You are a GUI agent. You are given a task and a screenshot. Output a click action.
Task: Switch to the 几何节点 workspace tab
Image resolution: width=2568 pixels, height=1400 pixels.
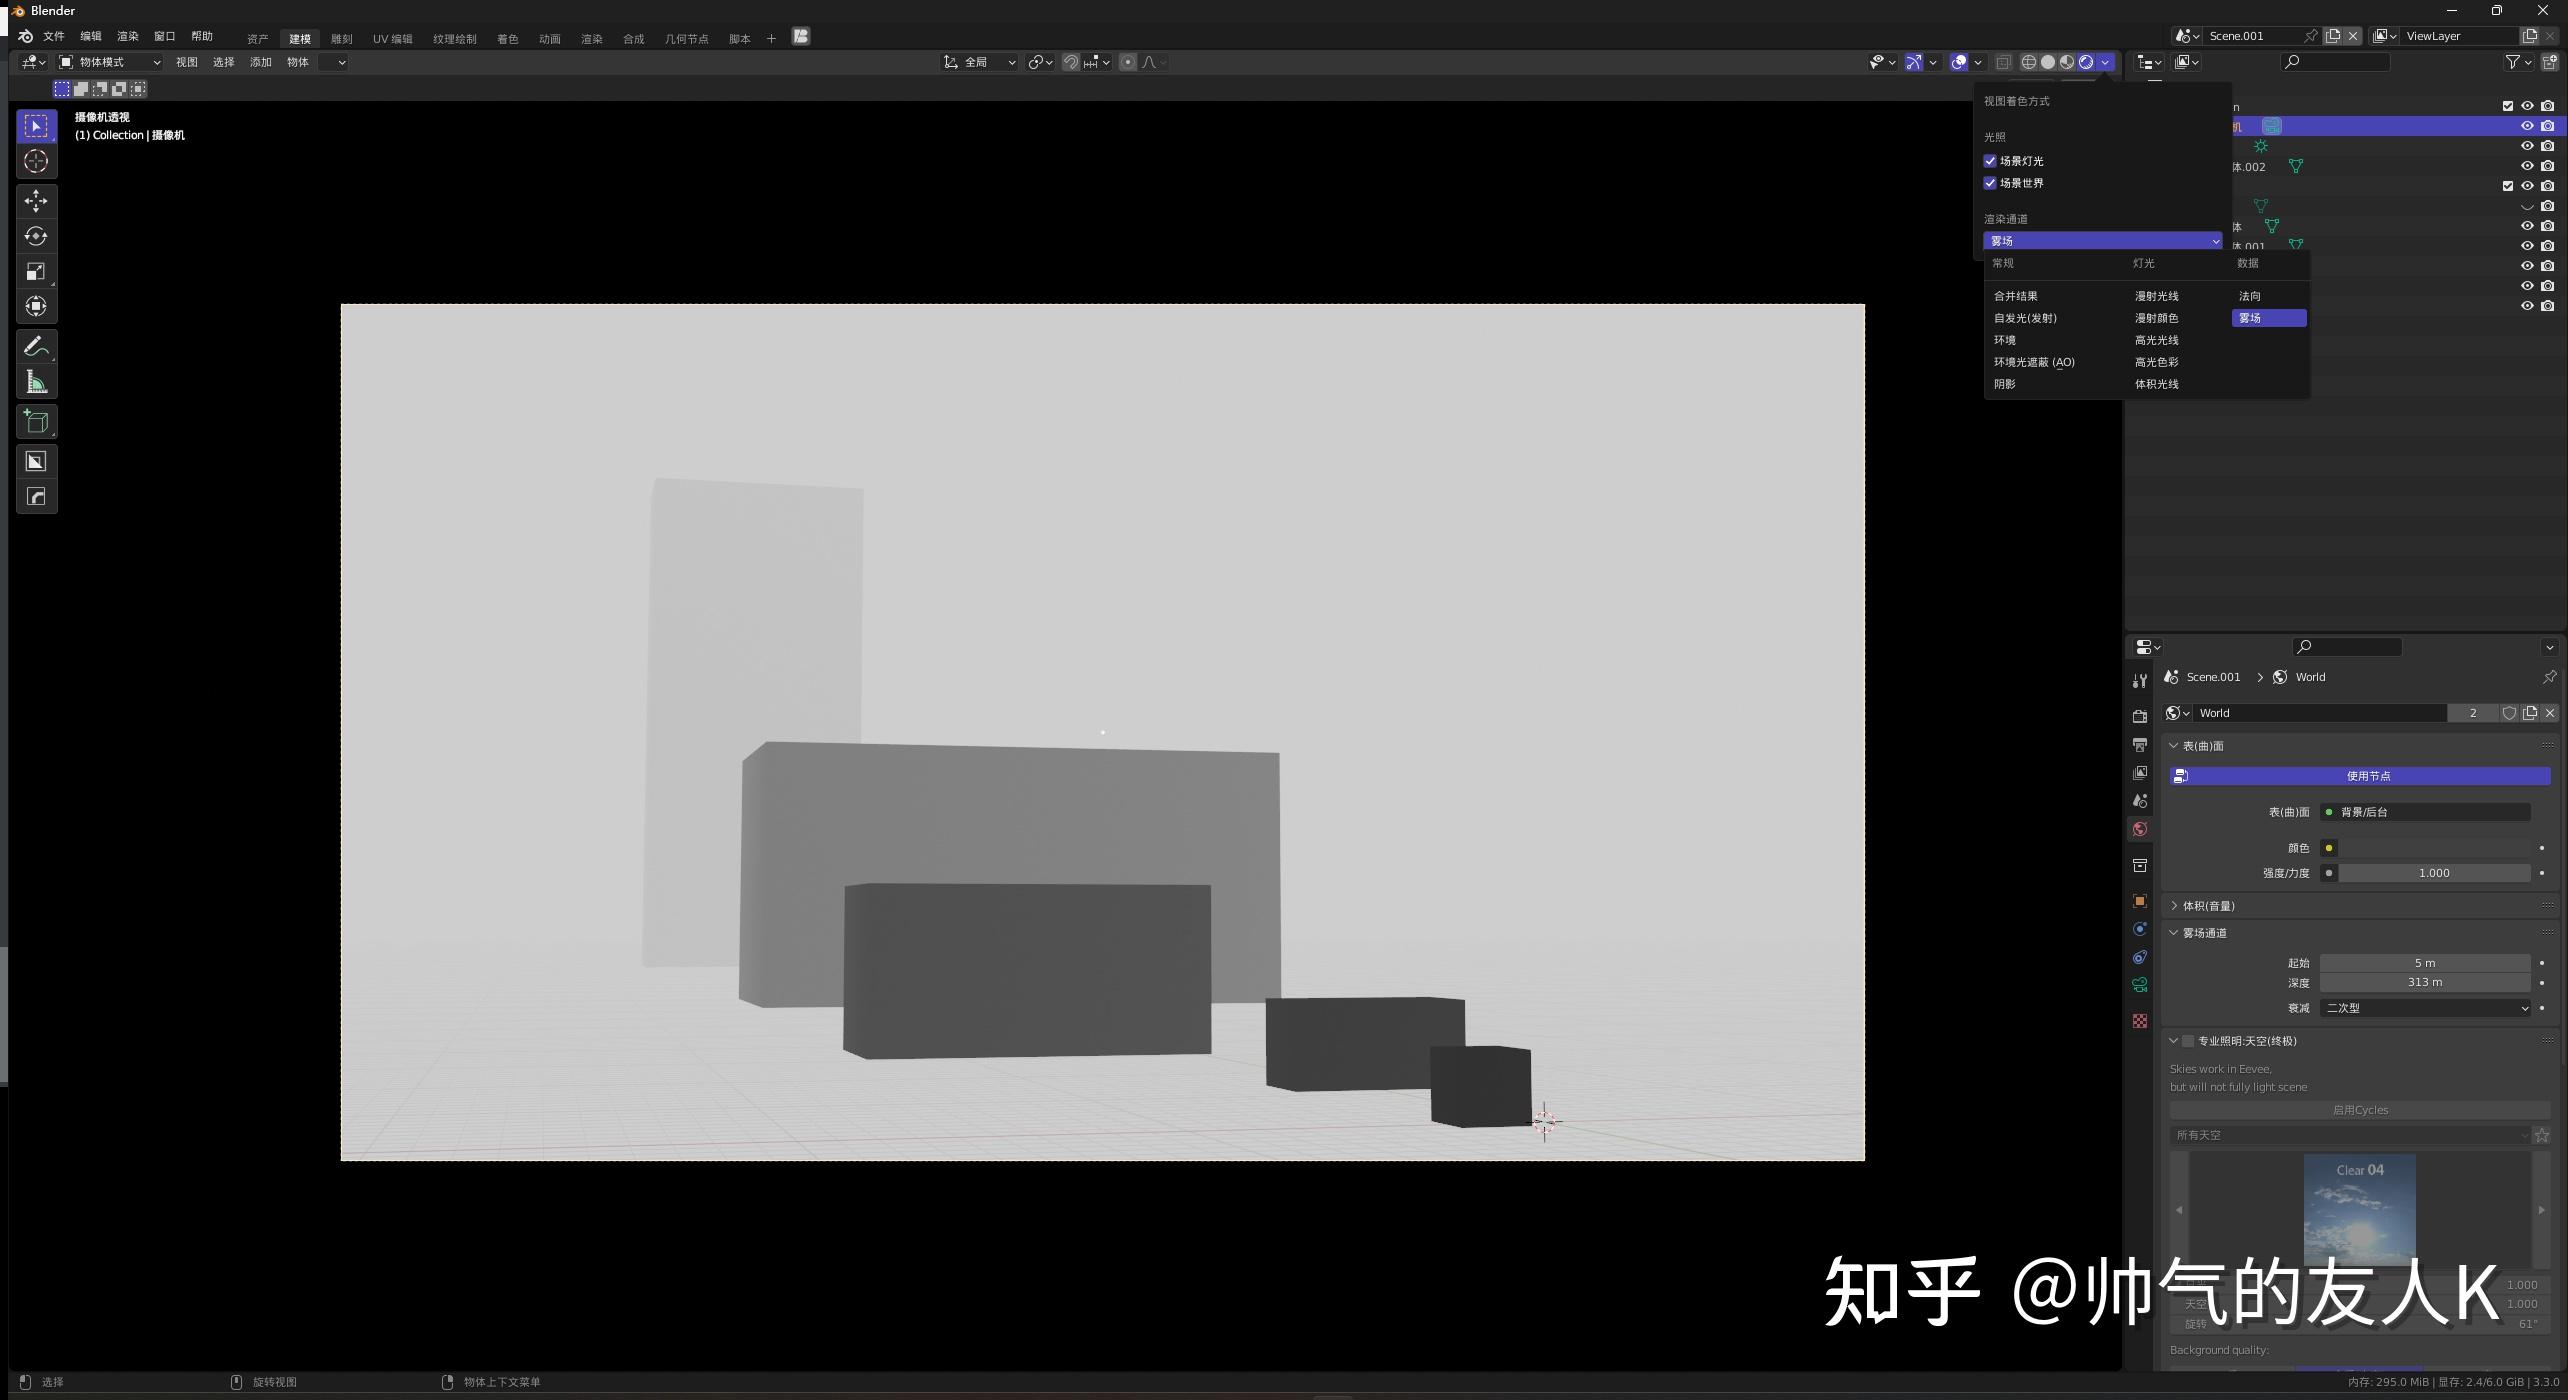click(x=686, y=39)
